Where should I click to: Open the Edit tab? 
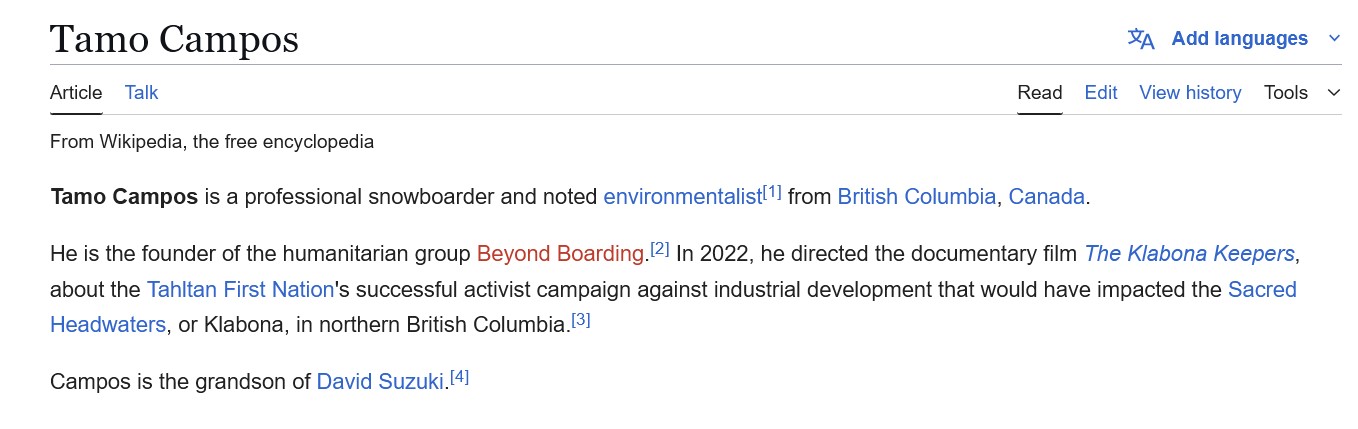pyautogui.click(x=1100, y=93)
